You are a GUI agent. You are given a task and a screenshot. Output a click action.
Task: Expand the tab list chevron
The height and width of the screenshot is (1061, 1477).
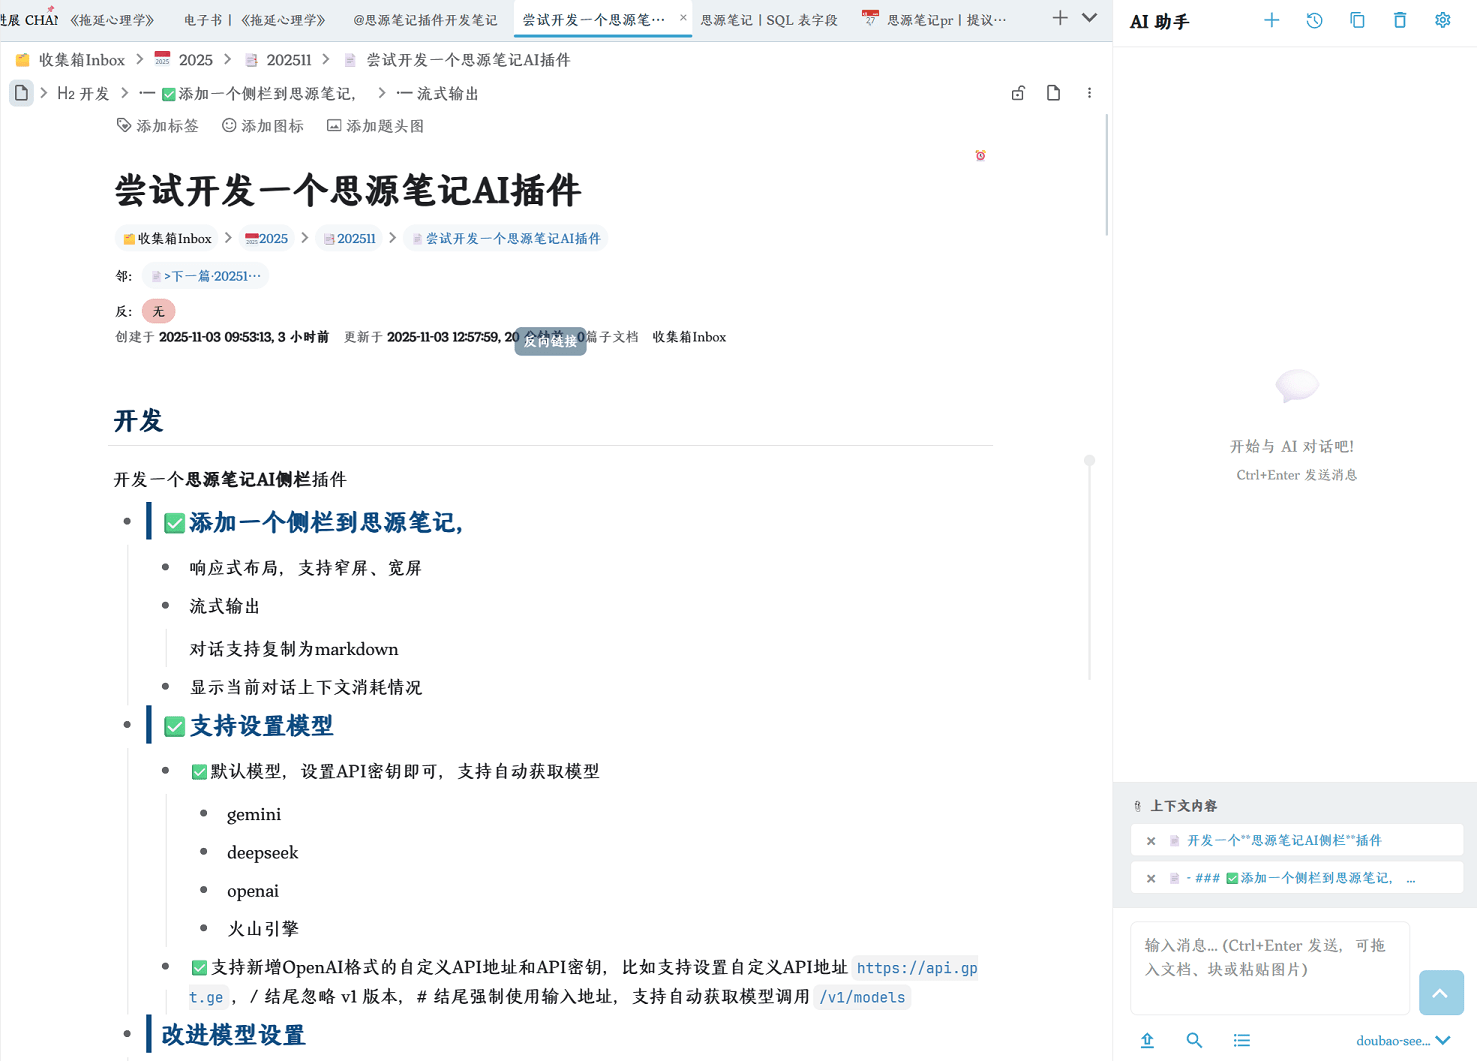coord(1089,18)
